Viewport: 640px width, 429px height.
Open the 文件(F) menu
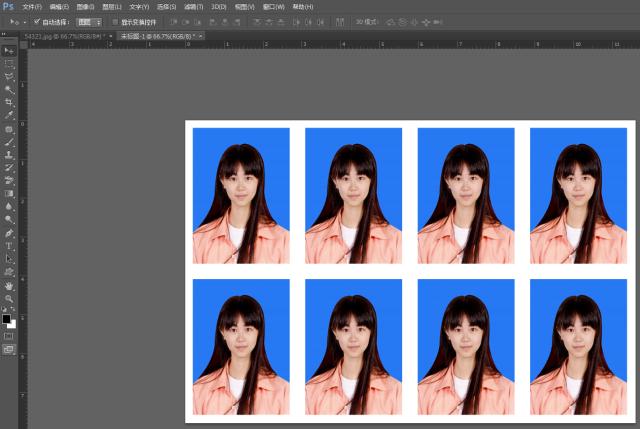click(33, 6)
